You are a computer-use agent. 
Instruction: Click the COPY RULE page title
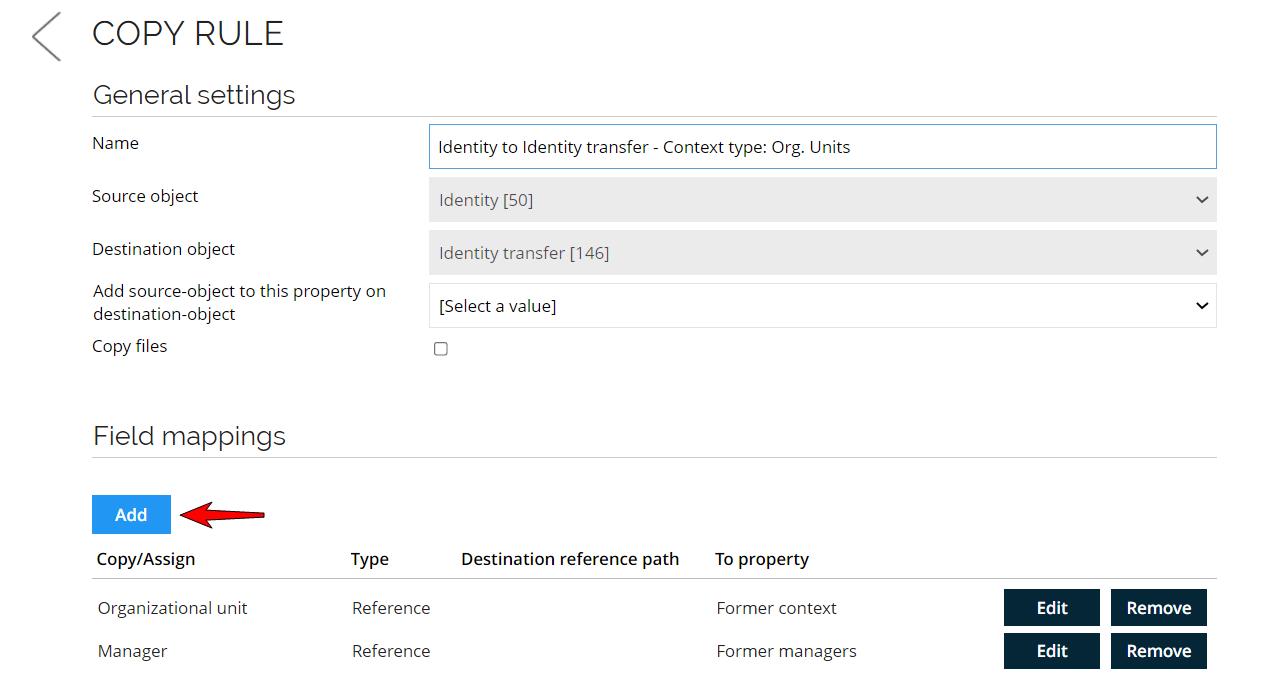pyautogui.click(x=188, y=34)
